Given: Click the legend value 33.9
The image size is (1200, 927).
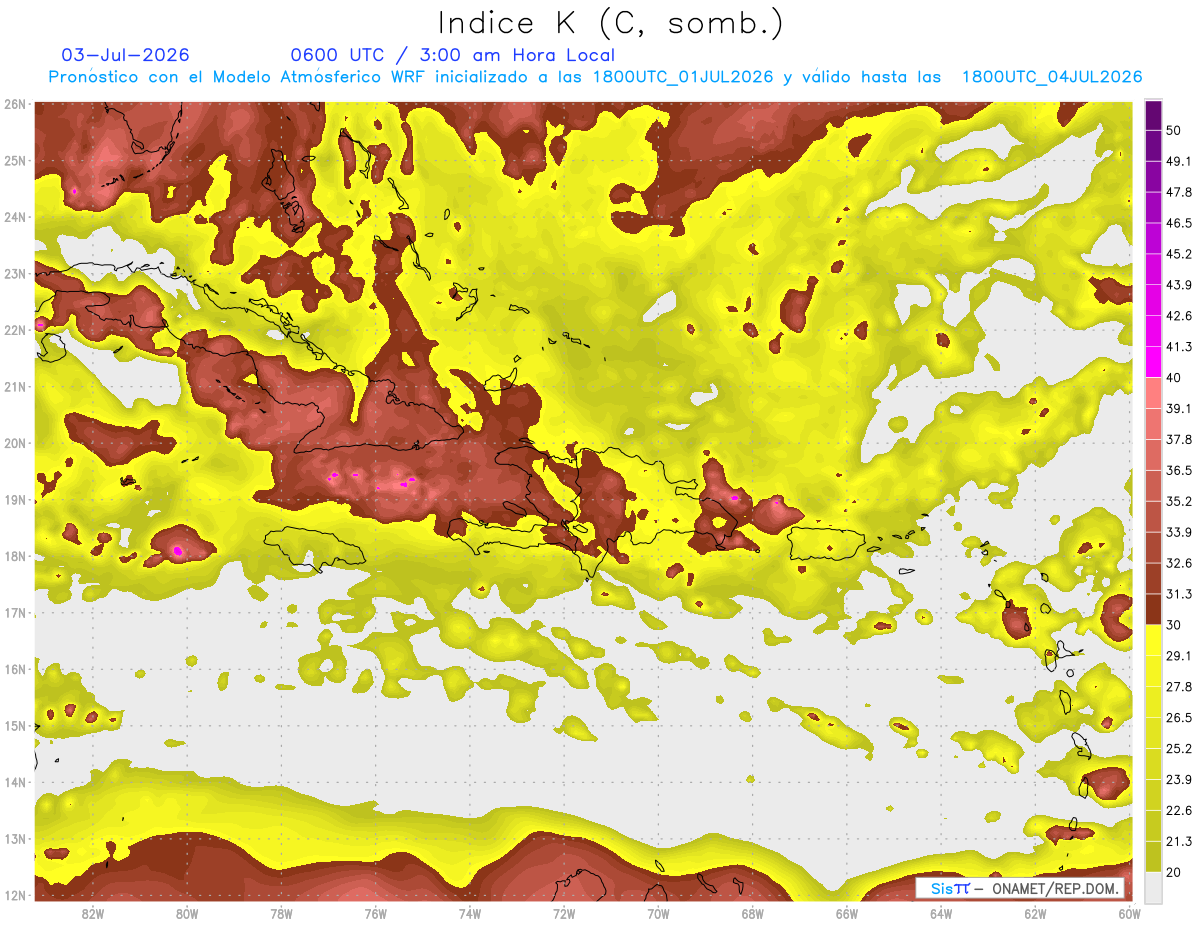Looking at the screenshot, I should pyautogui.click(x=1179, y=532).
